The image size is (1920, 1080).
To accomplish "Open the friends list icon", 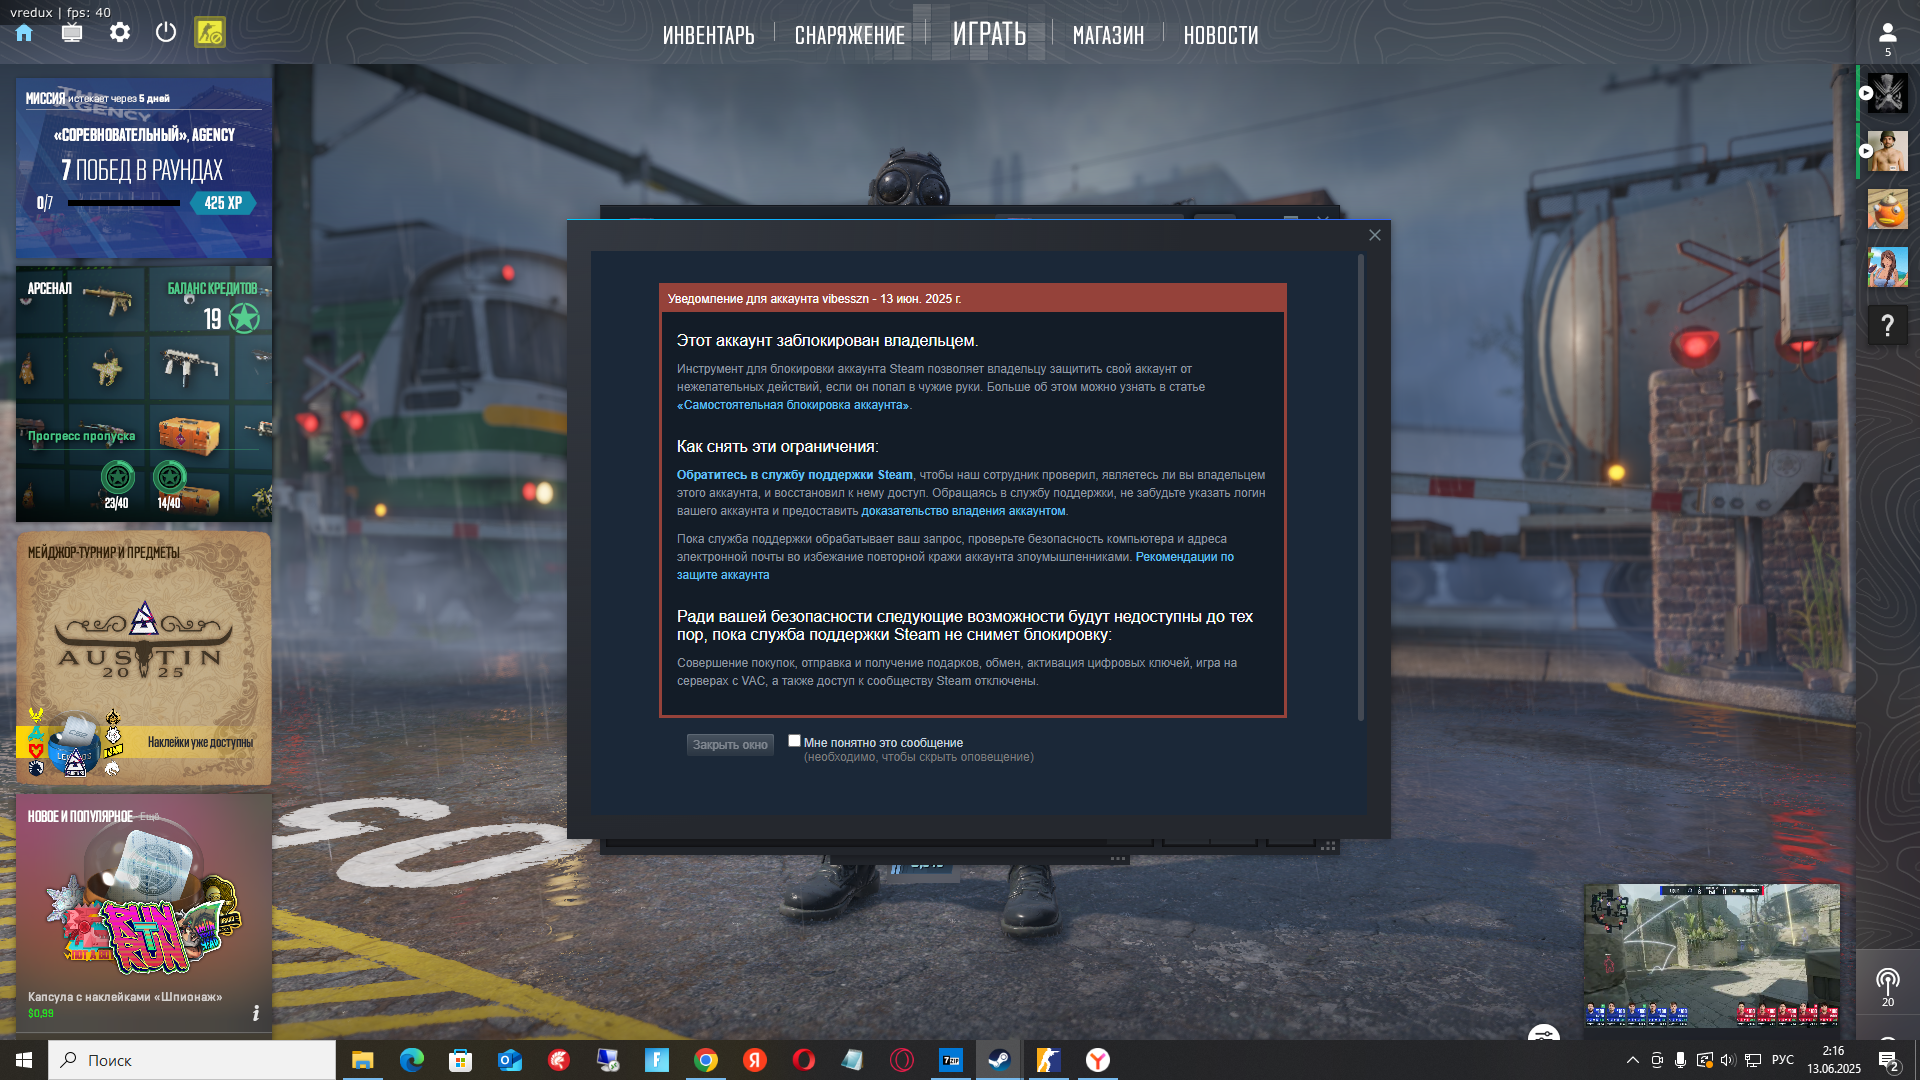I will 1888,32.
